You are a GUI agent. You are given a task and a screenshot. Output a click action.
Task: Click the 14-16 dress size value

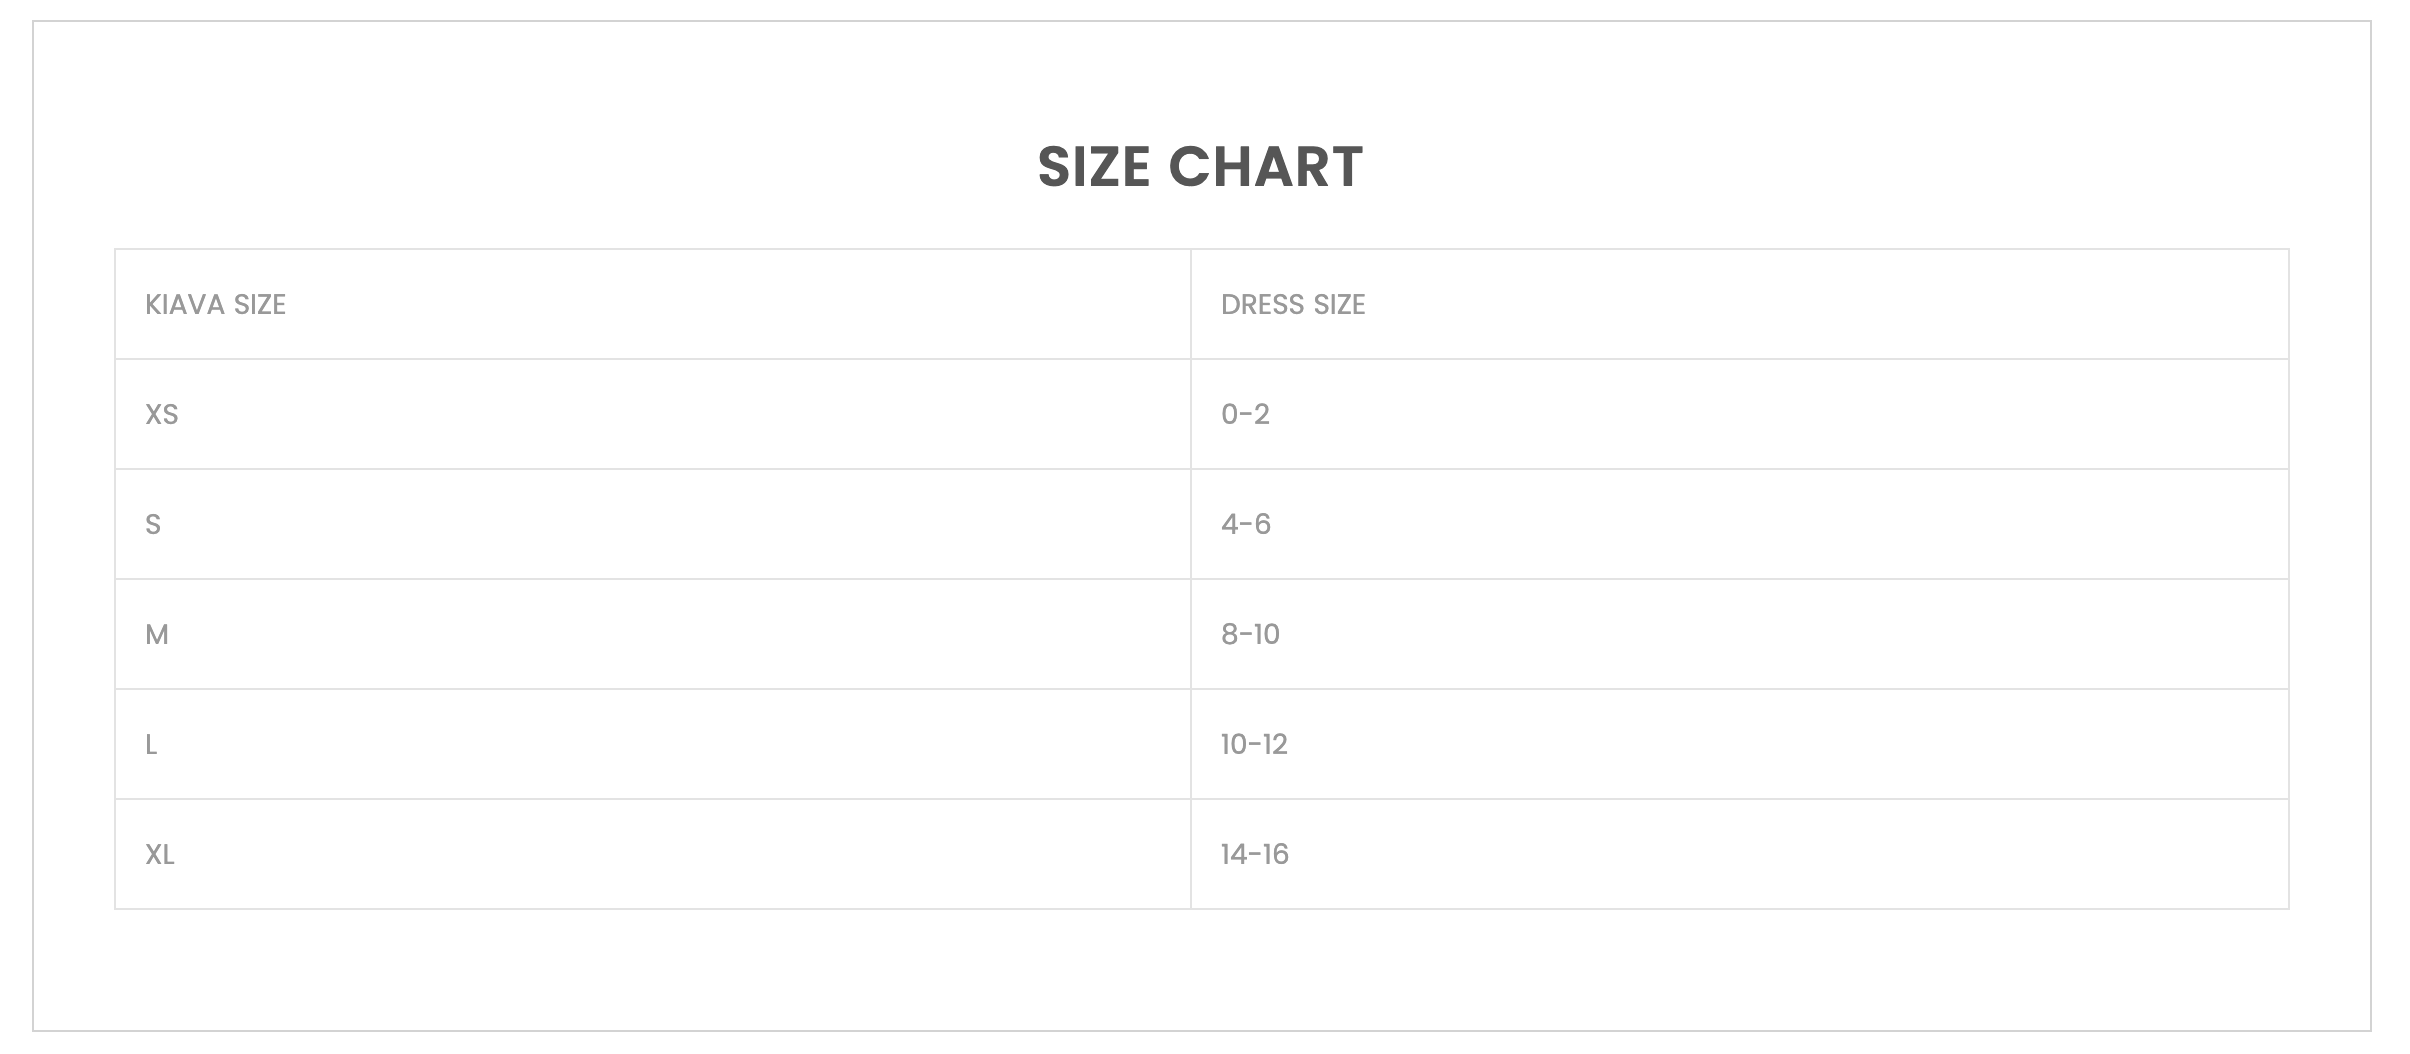pos(1254,854)
